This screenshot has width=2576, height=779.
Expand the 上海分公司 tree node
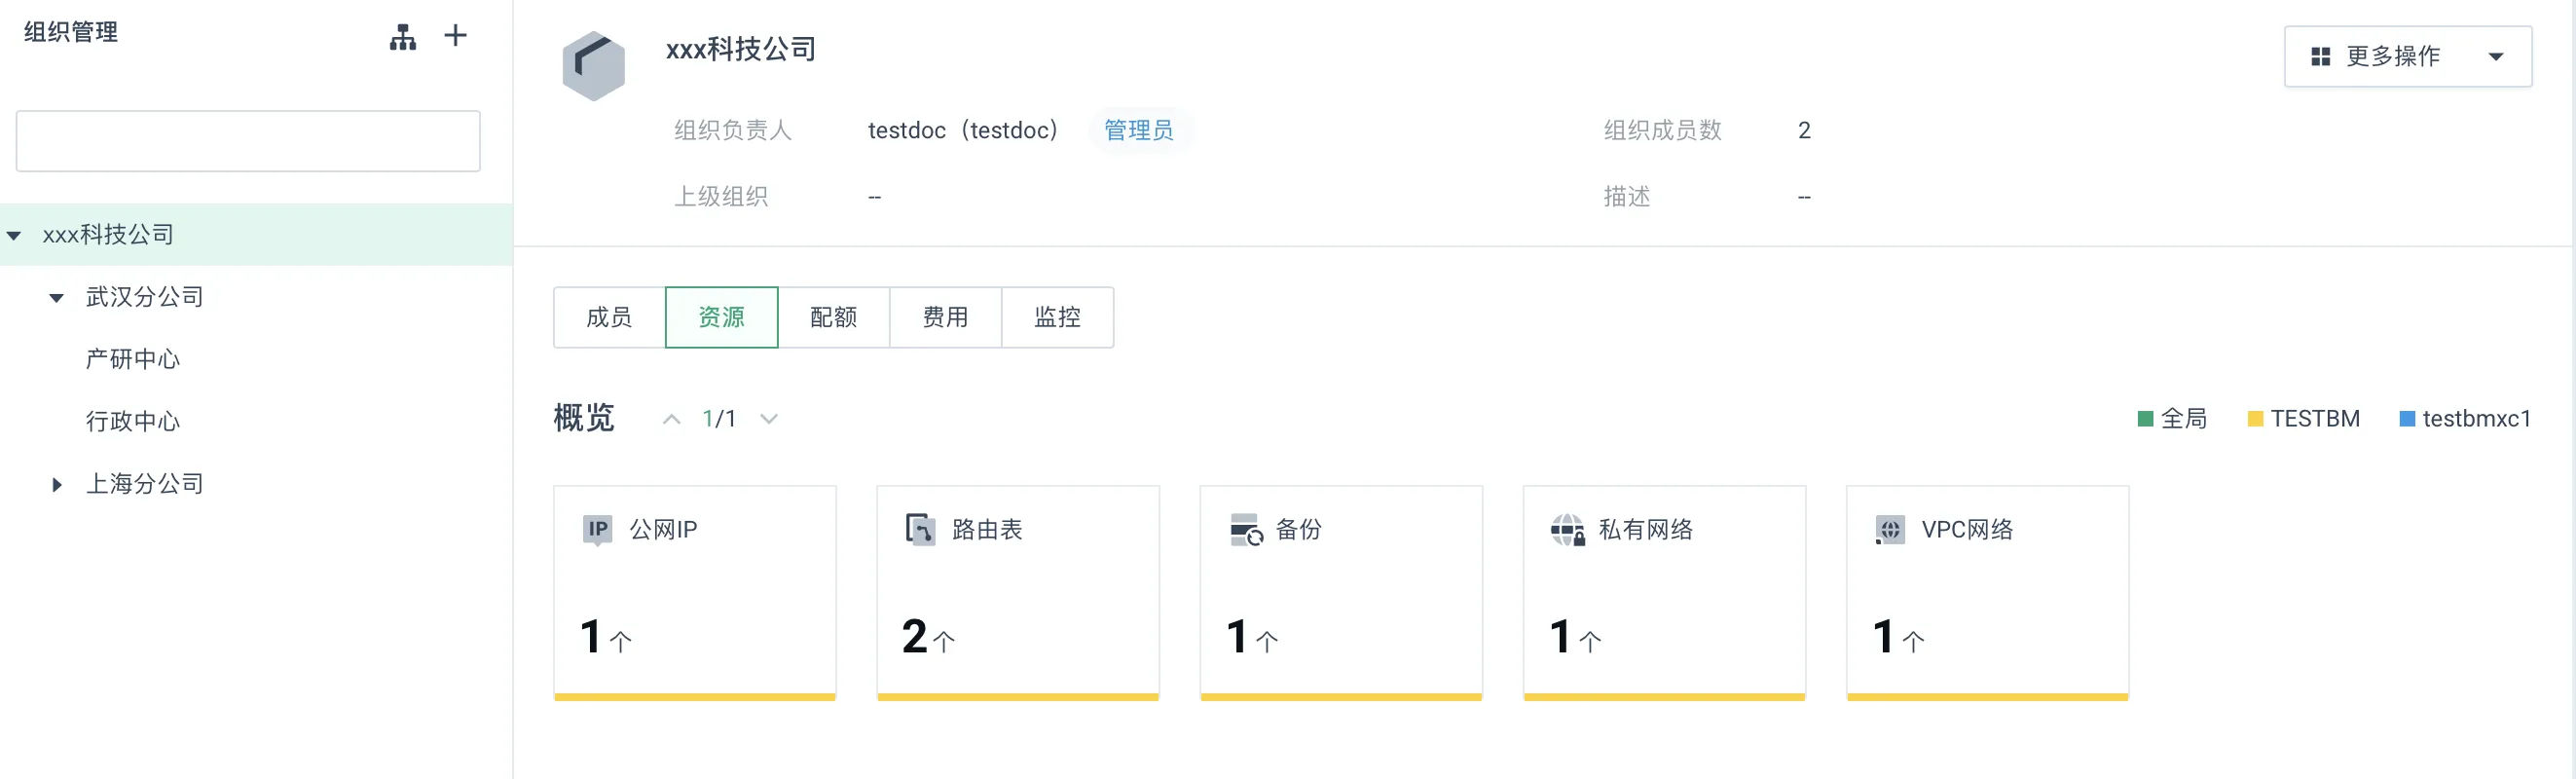click(57, 485)
